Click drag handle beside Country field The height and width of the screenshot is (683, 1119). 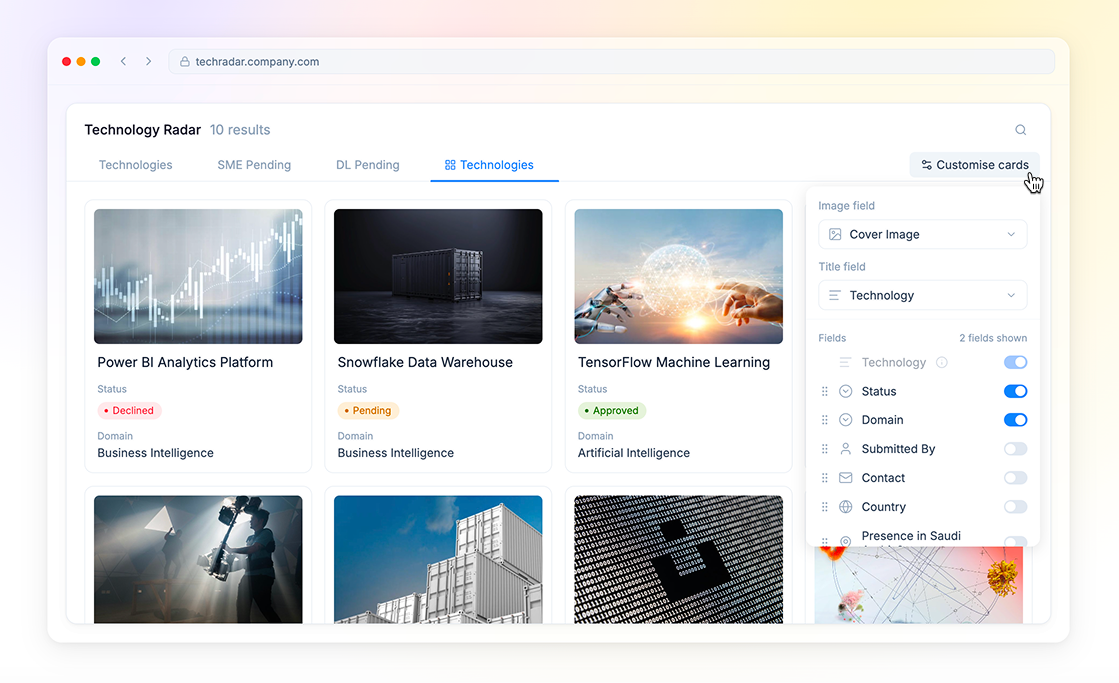click(824, 507)
